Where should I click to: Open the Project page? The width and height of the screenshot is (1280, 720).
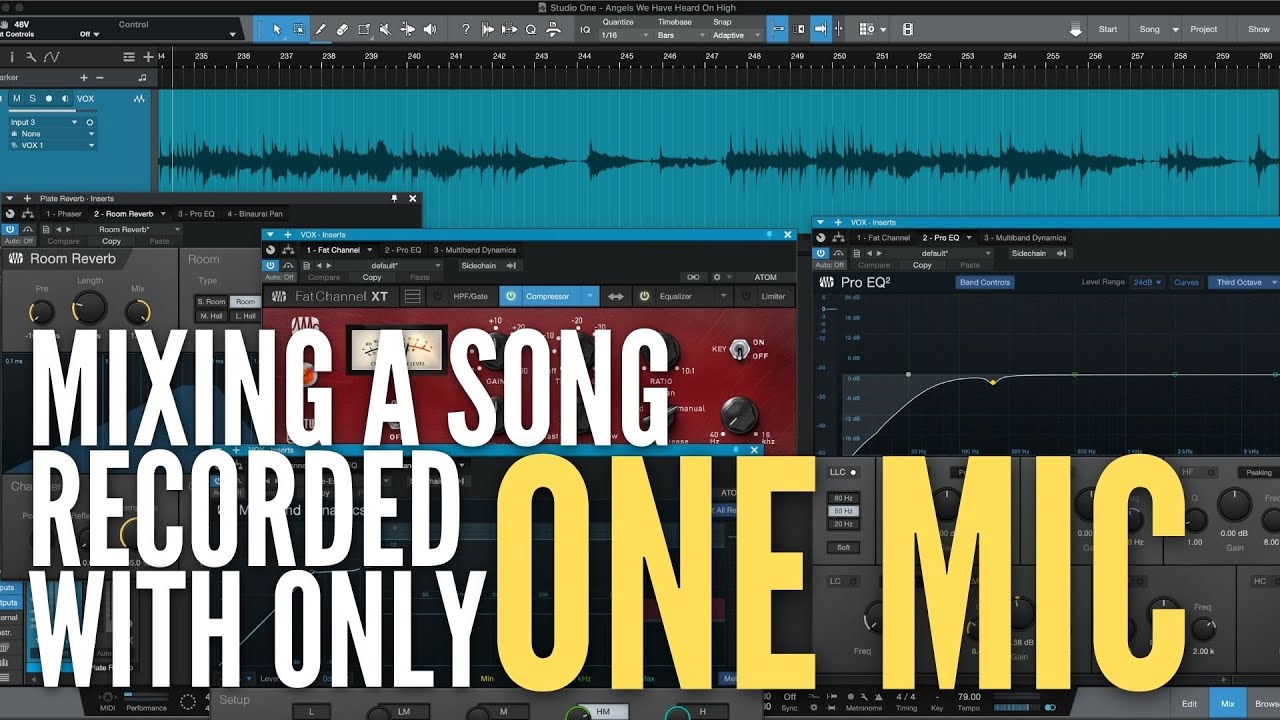point(1204,29)
